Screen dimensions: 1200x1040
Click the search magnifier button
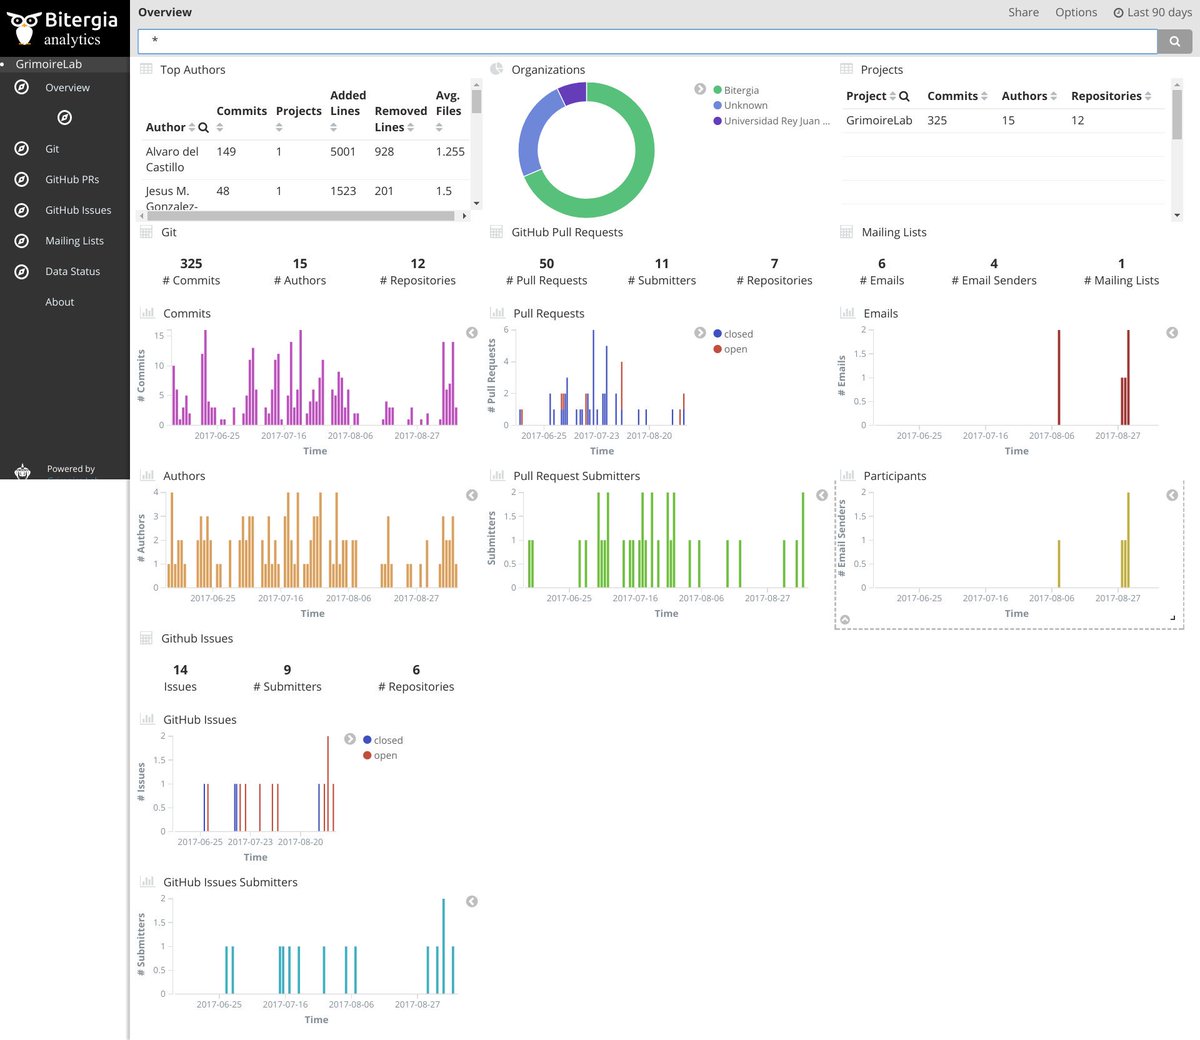(1174, 41)
